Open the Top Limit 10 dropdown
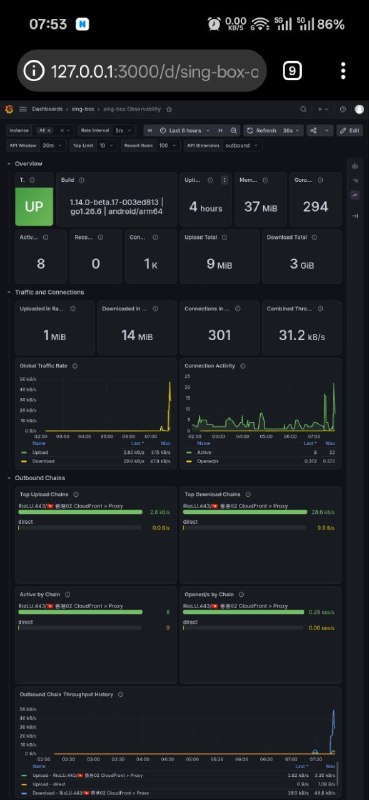 coord(107,145)
